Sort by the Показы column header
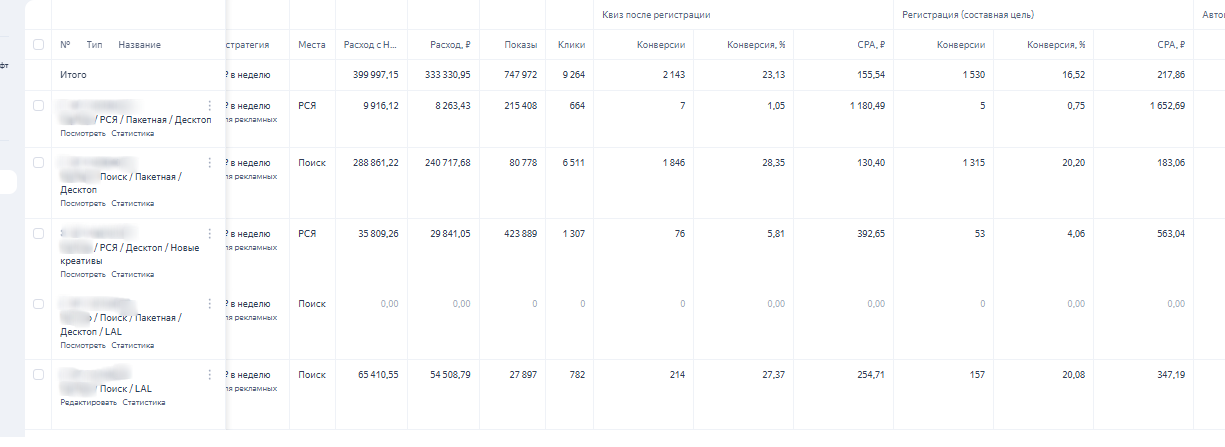This screenshot has width=1225, height=447. [520, 45]
